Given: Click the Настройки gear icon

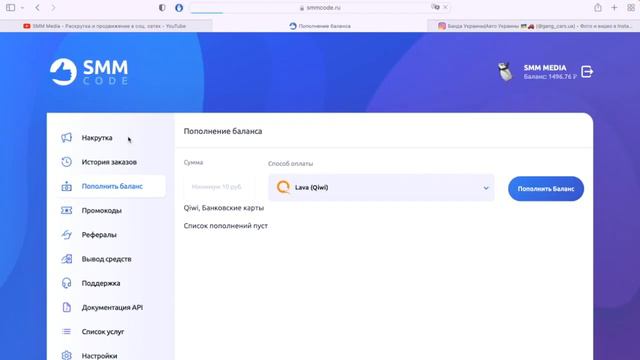Looking at the screenshot, I should (x=67, y=356).
